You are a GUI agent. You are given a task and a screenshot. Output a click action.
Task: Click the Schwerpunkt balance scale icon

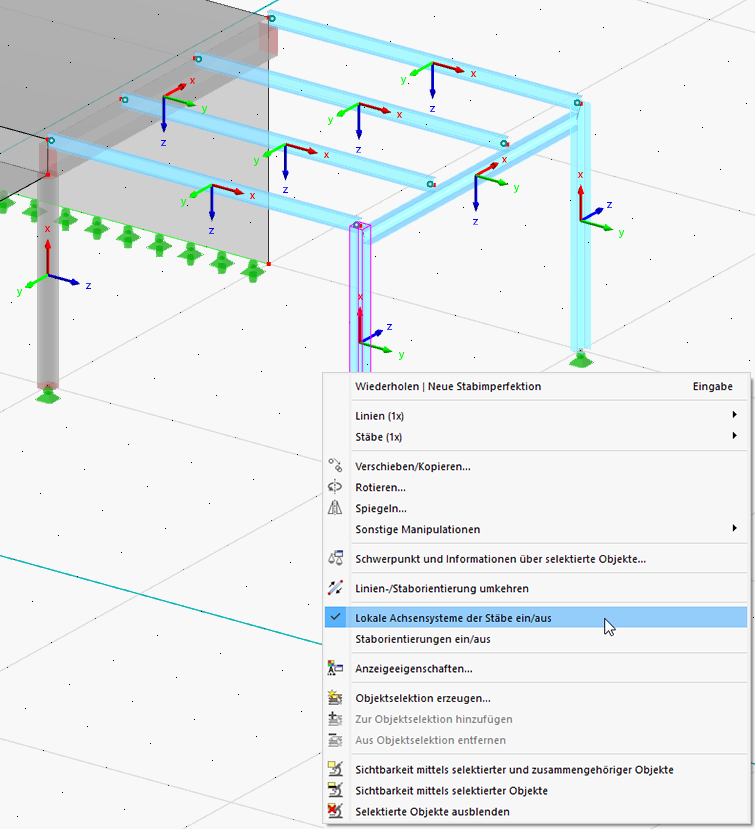(x=336, y=559)
